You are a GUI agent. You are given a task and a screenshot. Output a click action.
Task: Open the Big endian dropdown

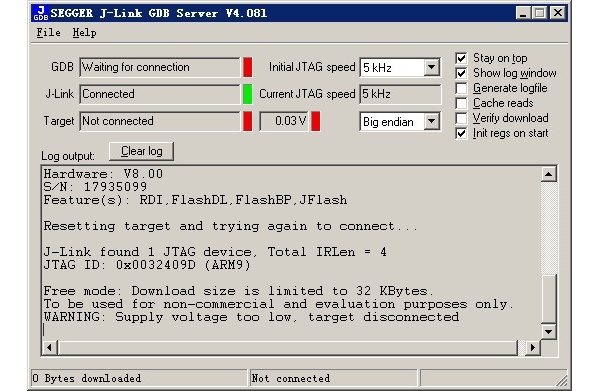pyautogui.click(x=431, y=121)
